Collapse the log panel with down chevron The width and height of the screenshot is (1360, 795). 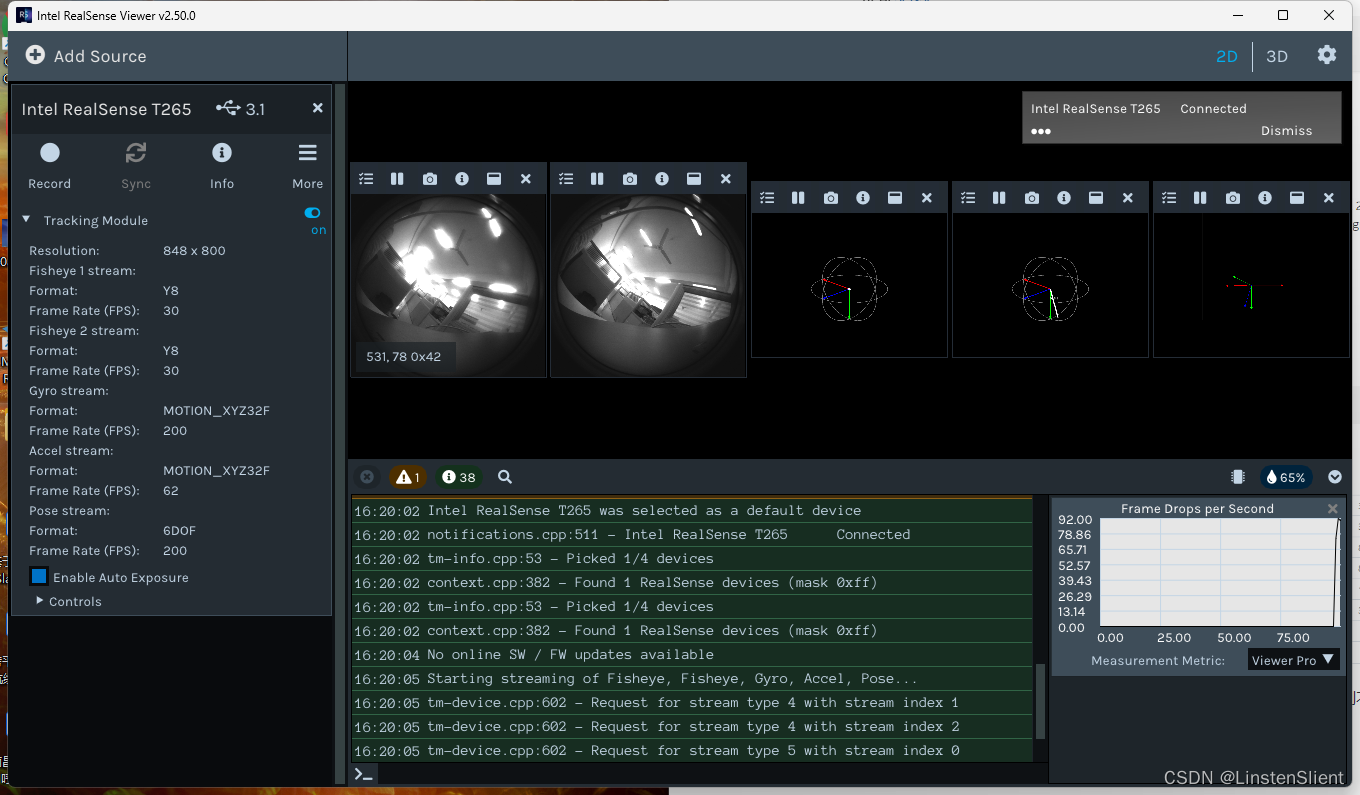click(x=1335, y=477)
